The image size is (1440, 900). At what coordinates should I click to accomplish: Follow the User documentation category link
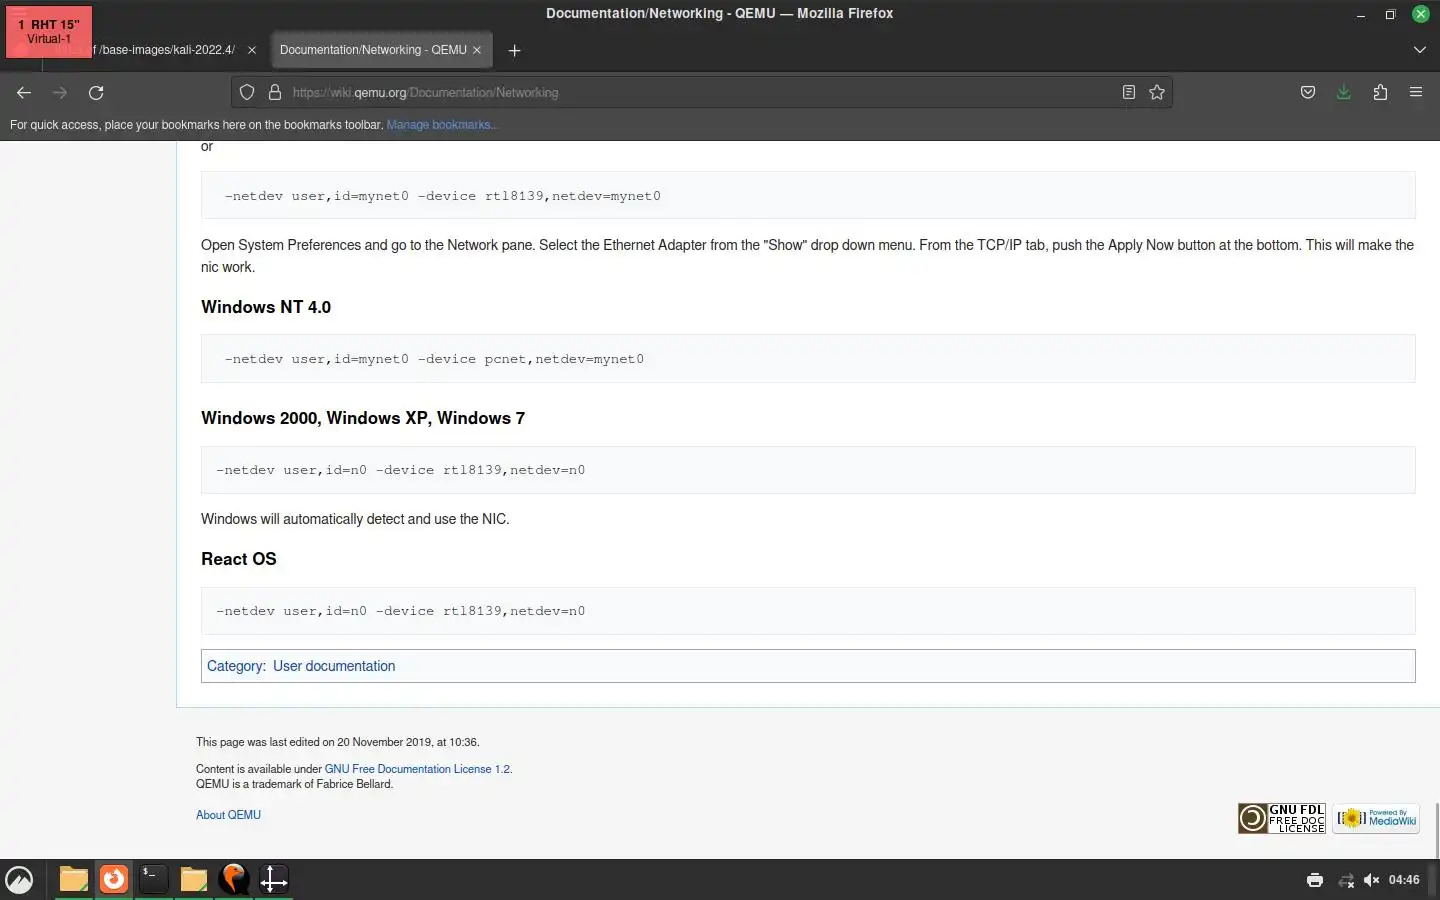334,666
